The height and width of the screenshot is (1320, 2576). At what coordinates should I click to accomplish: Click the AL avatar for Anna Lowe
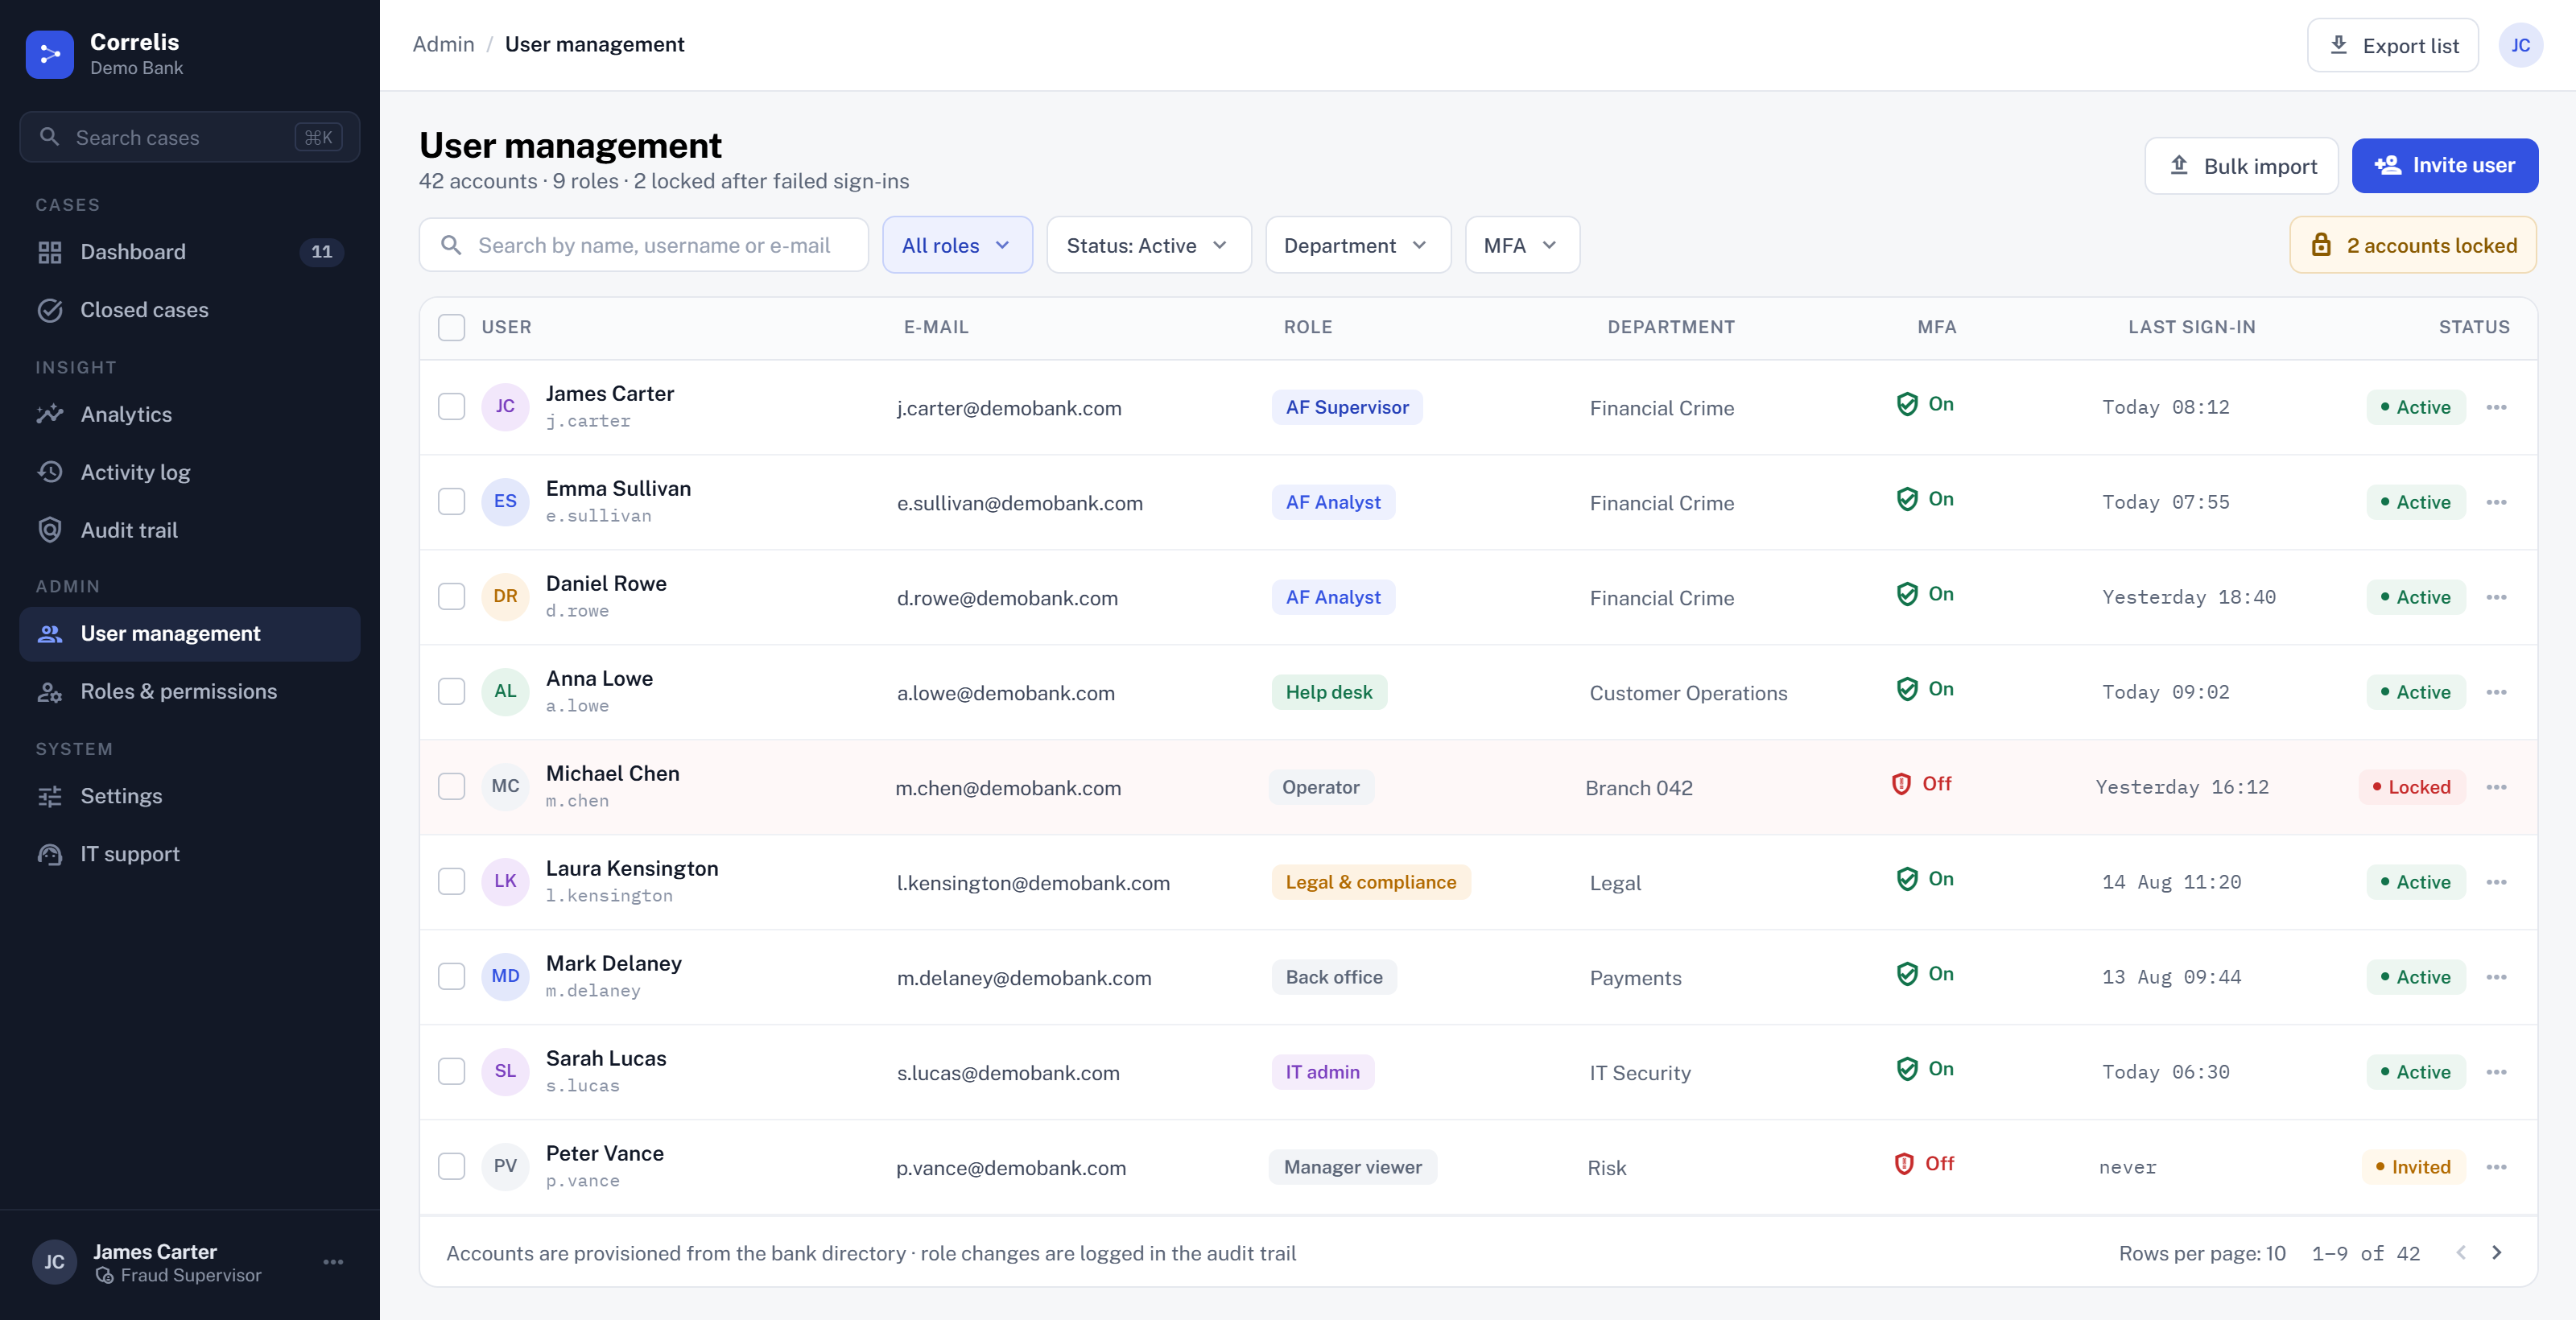505,692
